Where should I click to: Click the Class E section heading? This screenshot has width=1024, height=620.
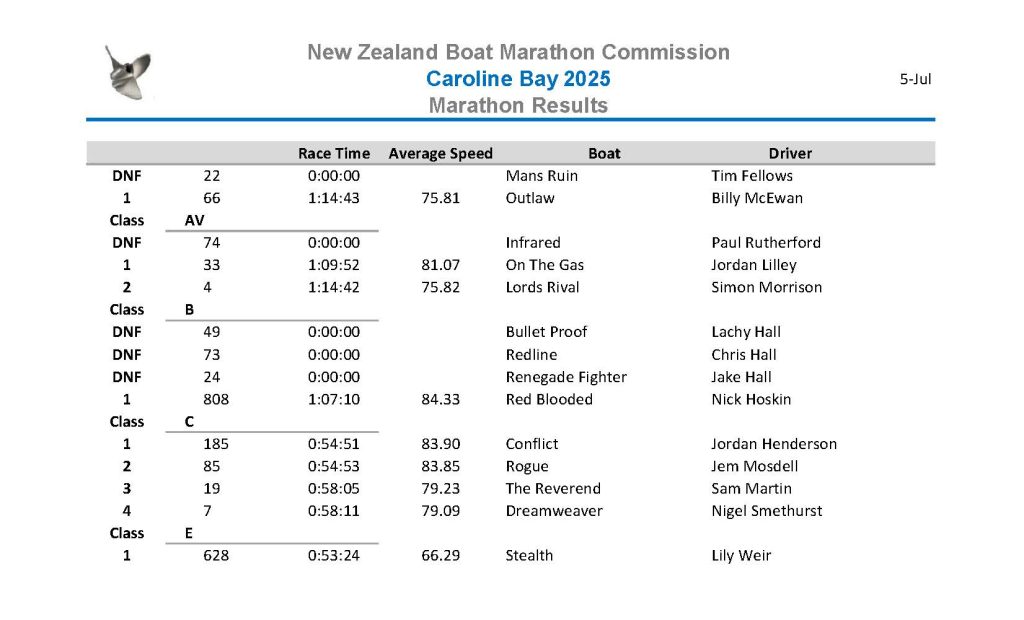tap(152, 533)
